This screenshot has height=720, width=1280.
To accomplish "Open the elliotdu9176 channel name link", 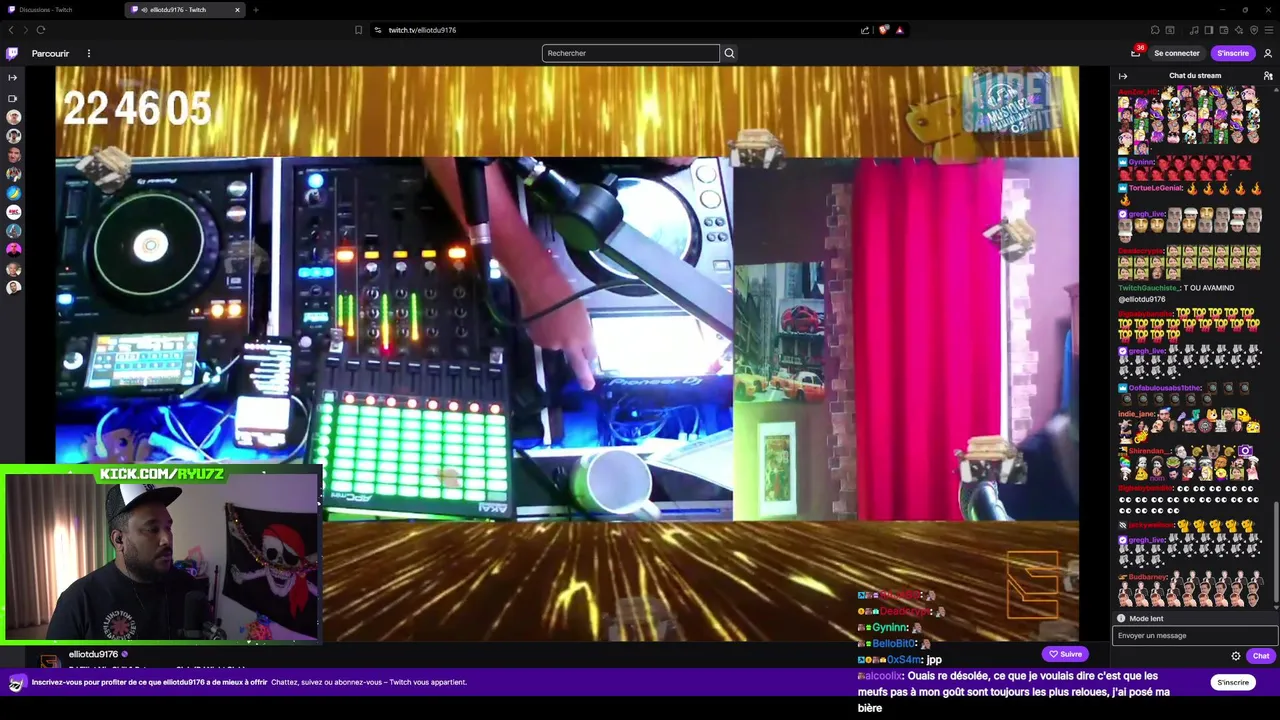I will (x=93, y=654).
